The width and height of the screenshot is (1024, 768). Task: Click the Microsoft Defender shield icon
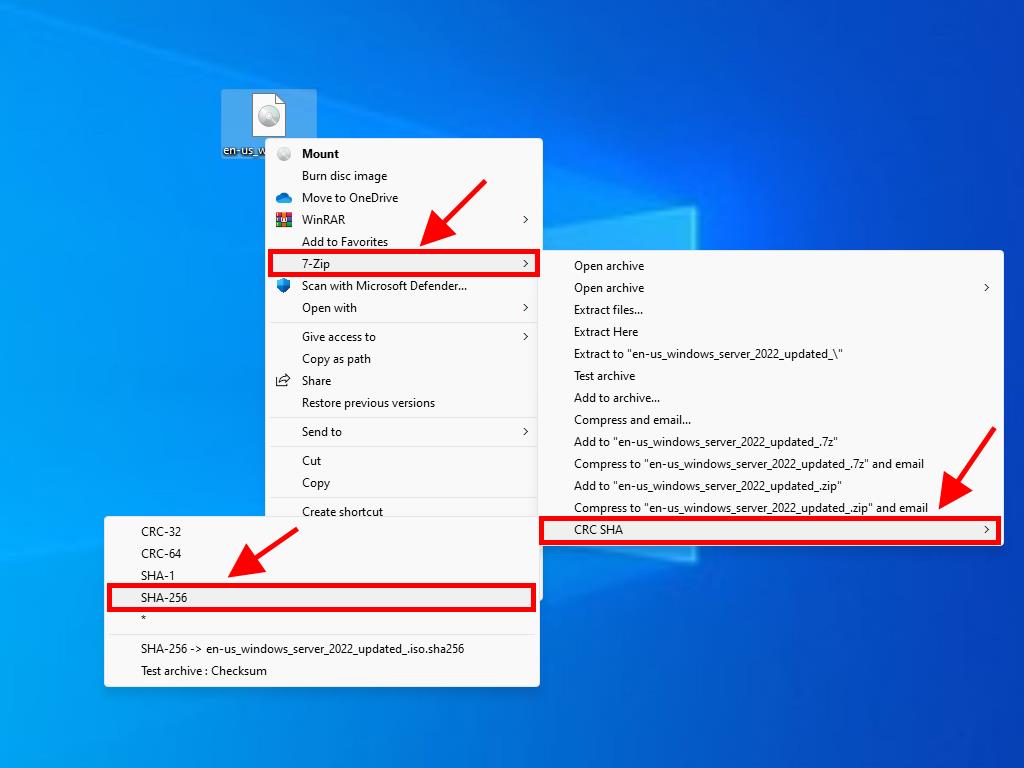pos(284,286)
